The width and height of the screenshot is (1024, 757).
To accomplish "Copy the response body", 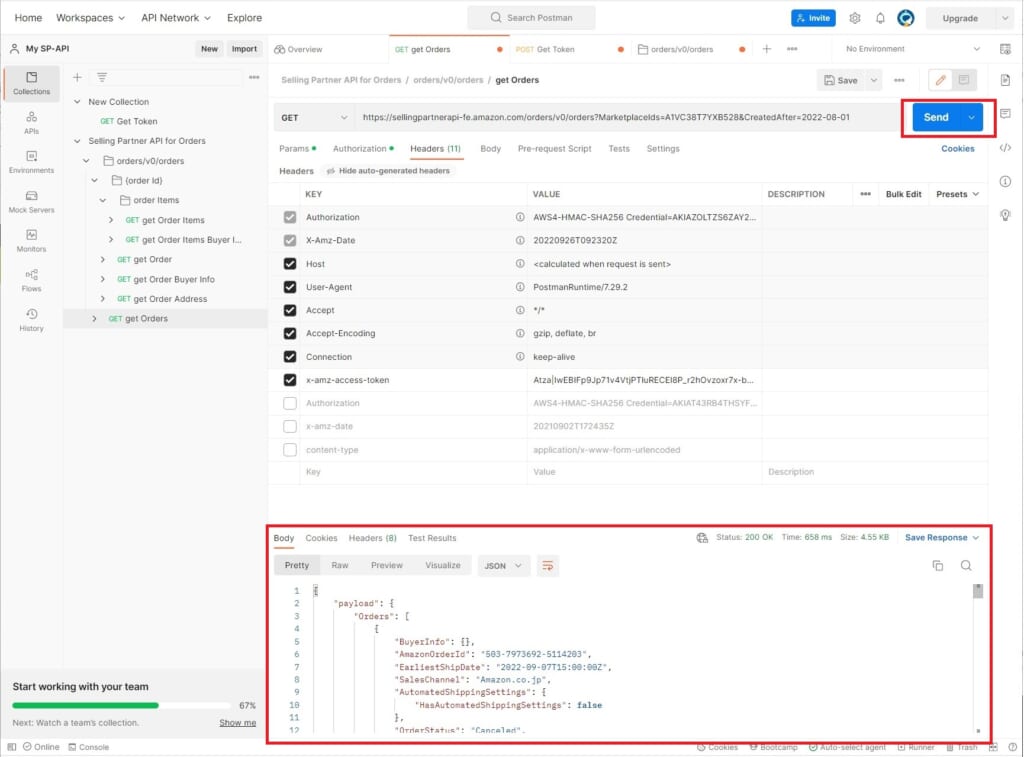I will pyautogui.click(x=938, y=566).
